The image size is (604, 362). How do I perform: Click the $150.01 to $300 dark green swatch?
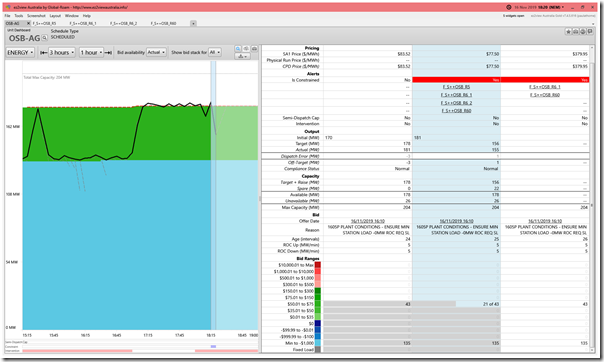tap(318, 291)
